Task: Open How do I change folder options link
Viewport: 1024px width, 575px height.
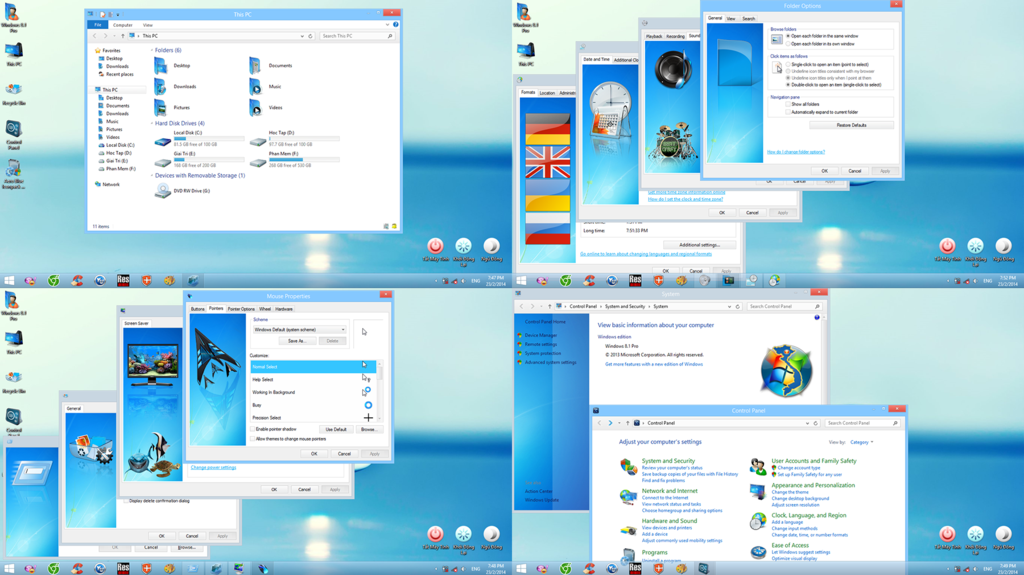Action: 795,152
